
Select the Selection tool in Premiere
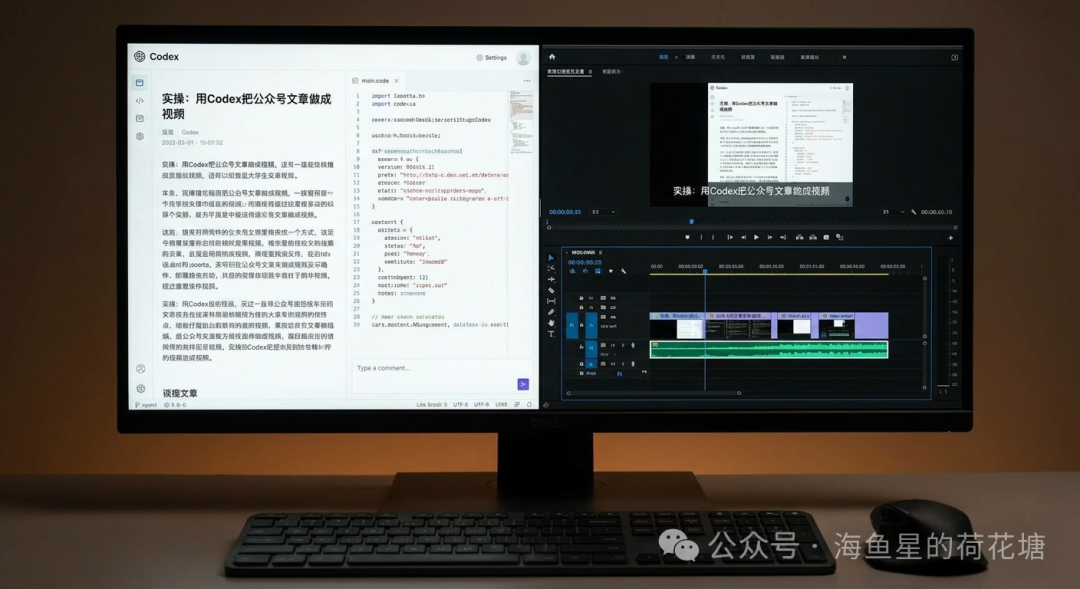[x=551, y=258]
